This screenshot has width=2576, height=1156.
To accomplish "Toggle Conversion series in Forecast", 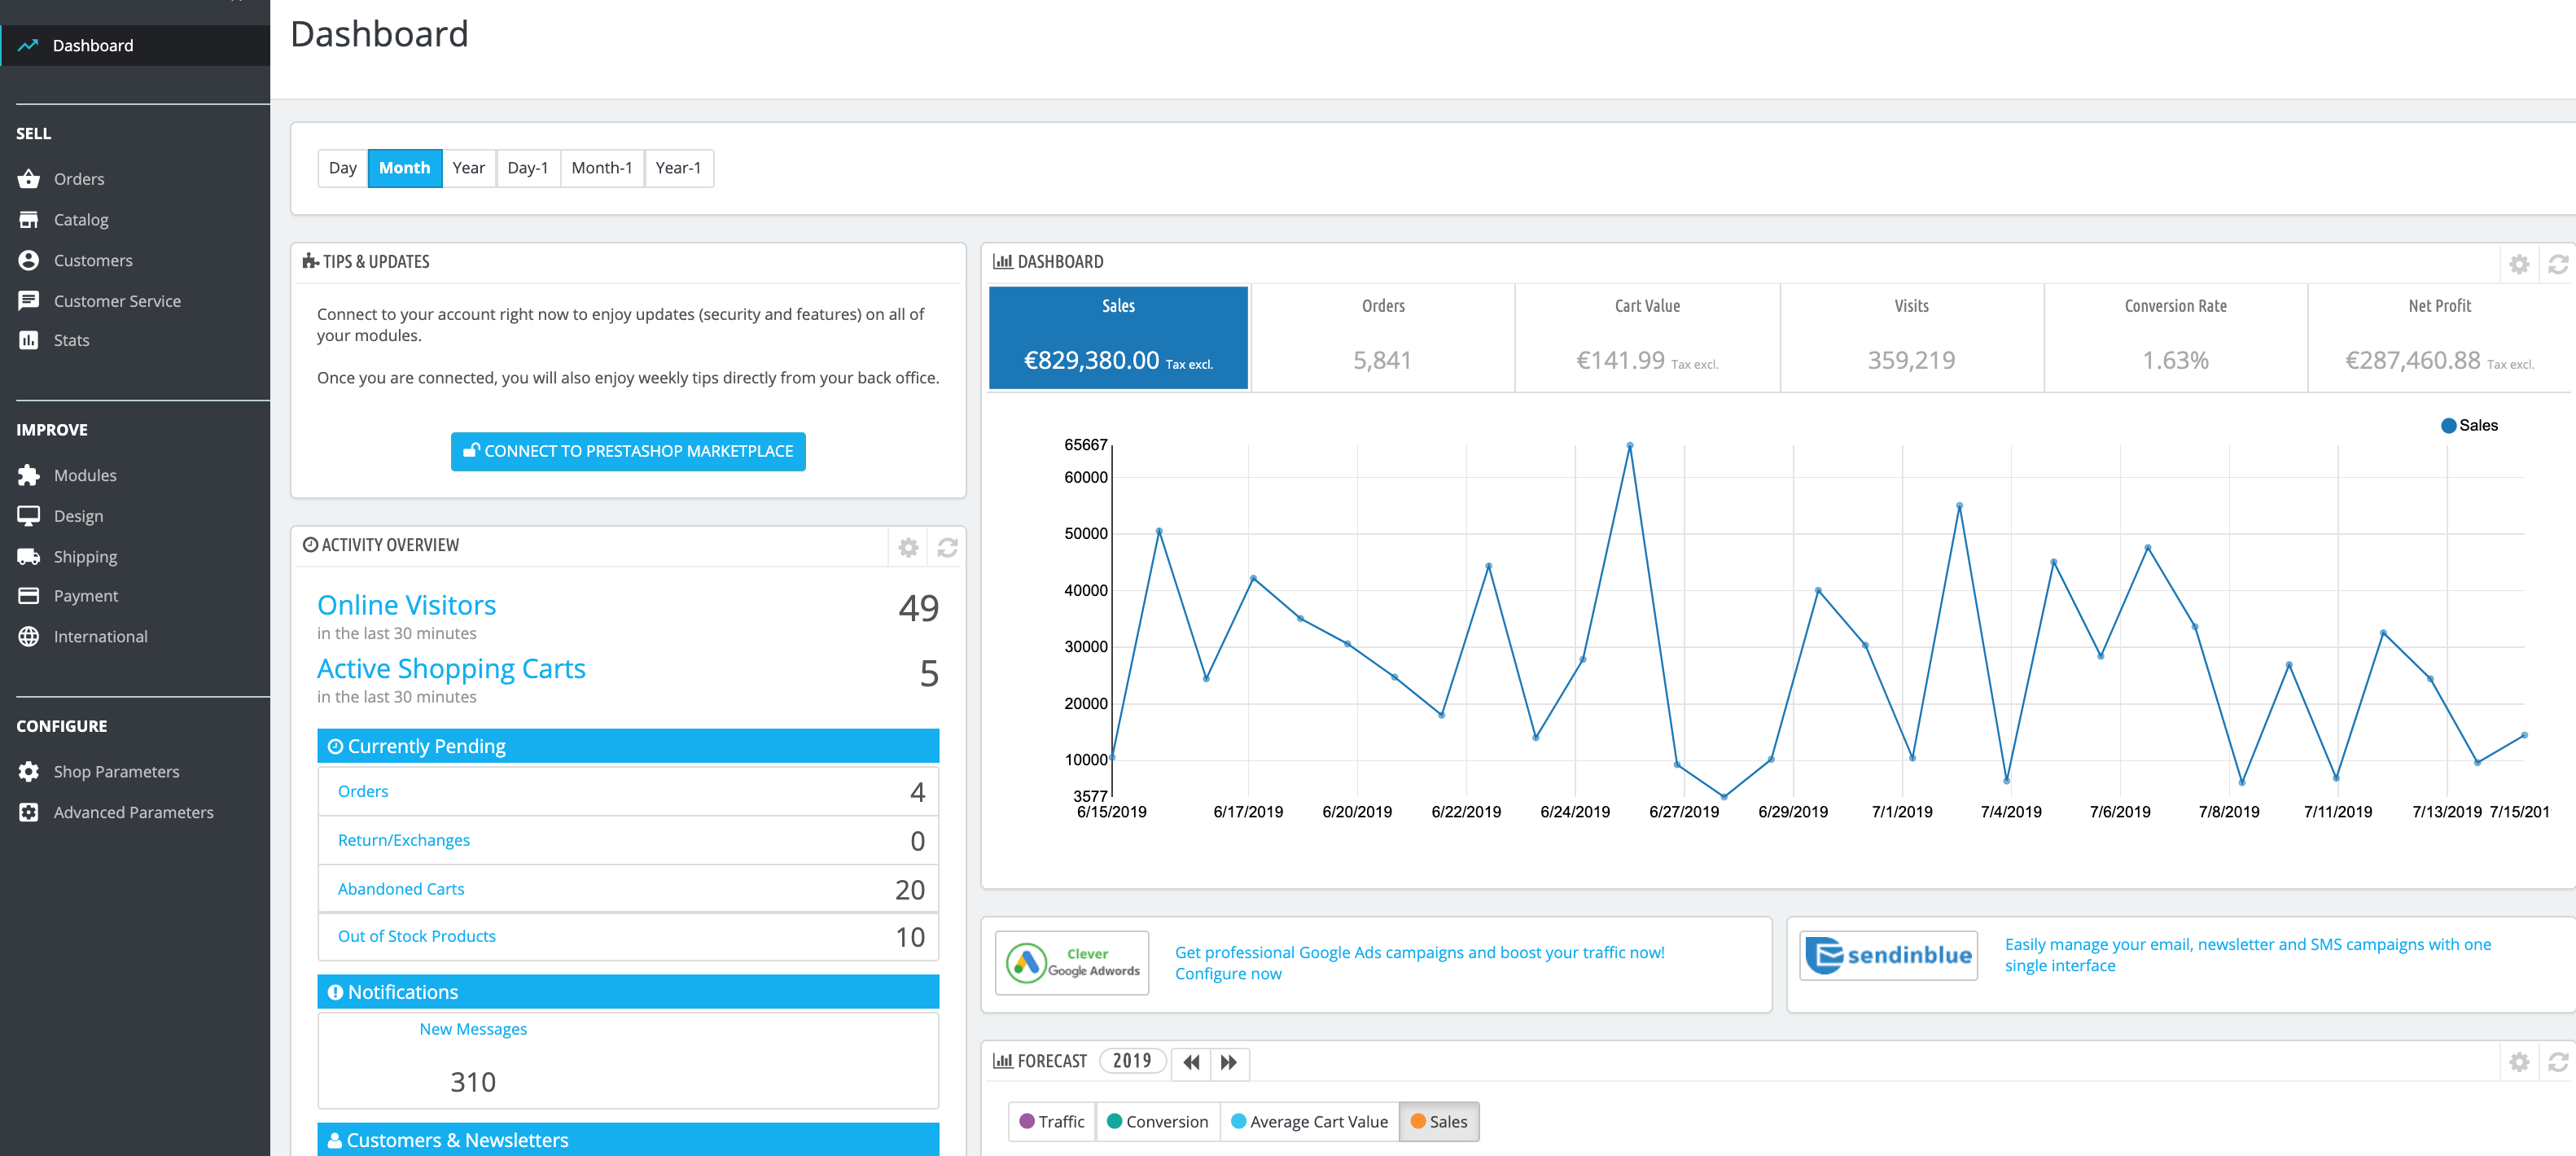I will [1158, 1121].
